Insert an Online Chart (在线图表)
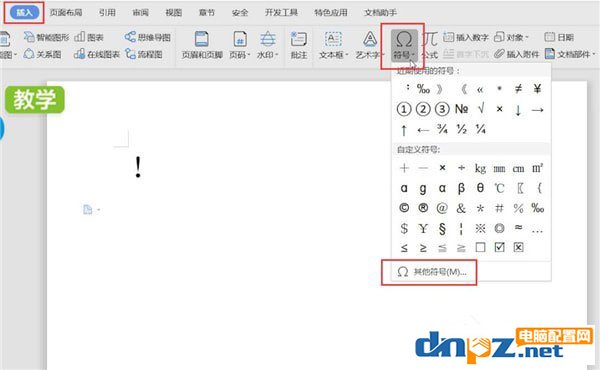600x370 pixels. (x=97, y=54)
